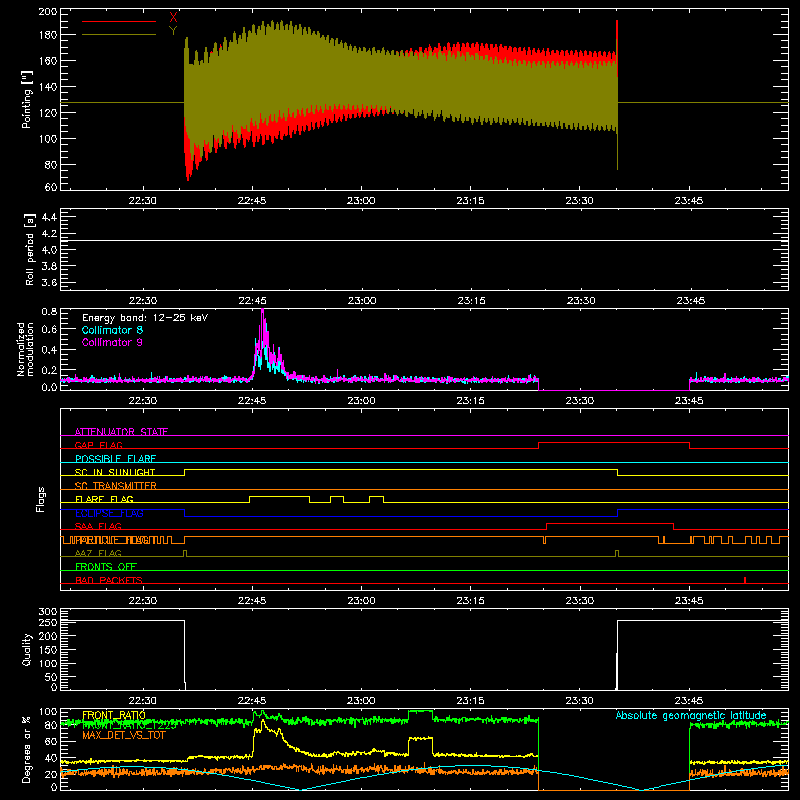
Task: Click the cyan 'Collimator 8' label
Action: [x=112, y=330]
